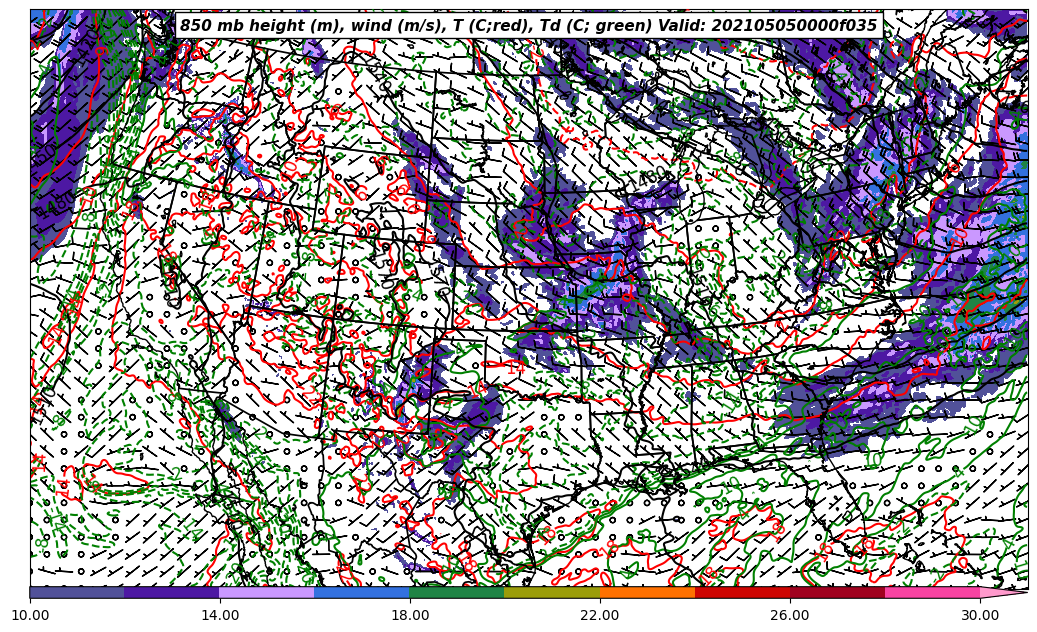Click the 26.00 colorbar tick label
Viewport: 1037px width, 632px height.
(x=790, y=615)
